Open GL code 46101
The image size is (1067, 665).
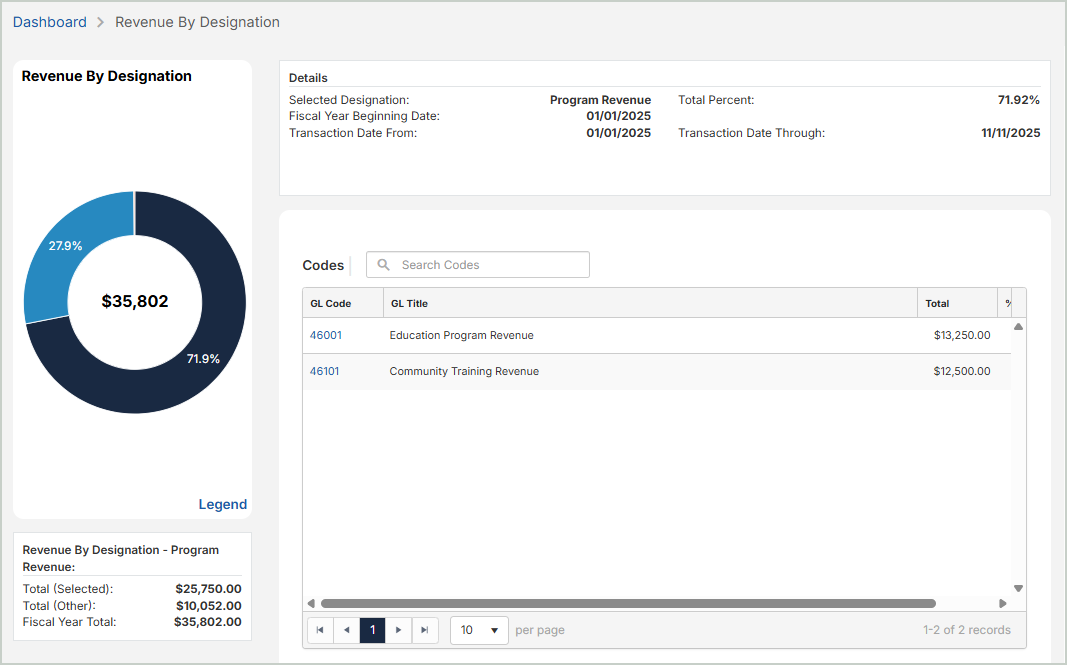(325, 371)
